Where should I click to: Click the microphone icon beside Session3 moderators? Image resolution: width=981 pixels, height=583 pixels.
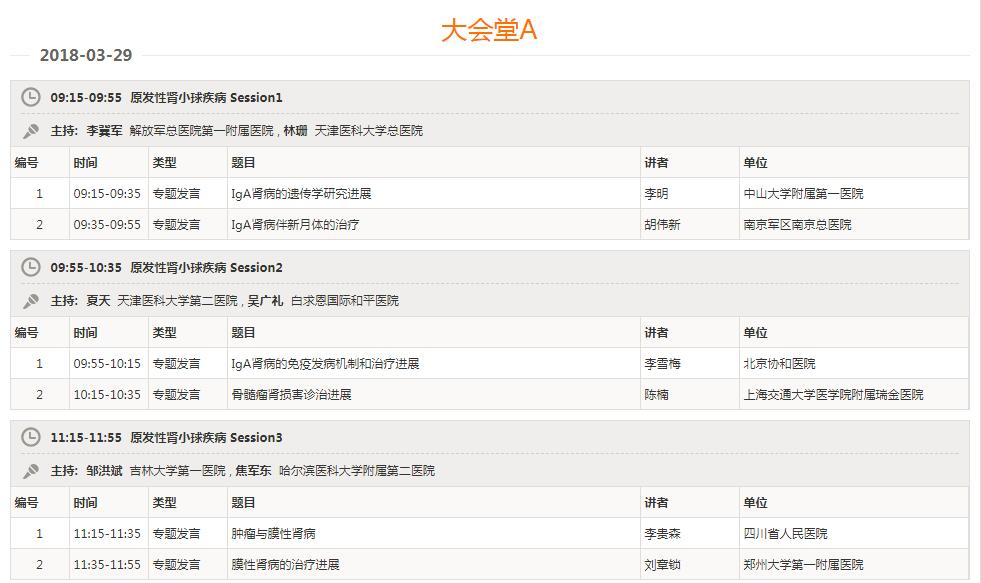[29, 469]
